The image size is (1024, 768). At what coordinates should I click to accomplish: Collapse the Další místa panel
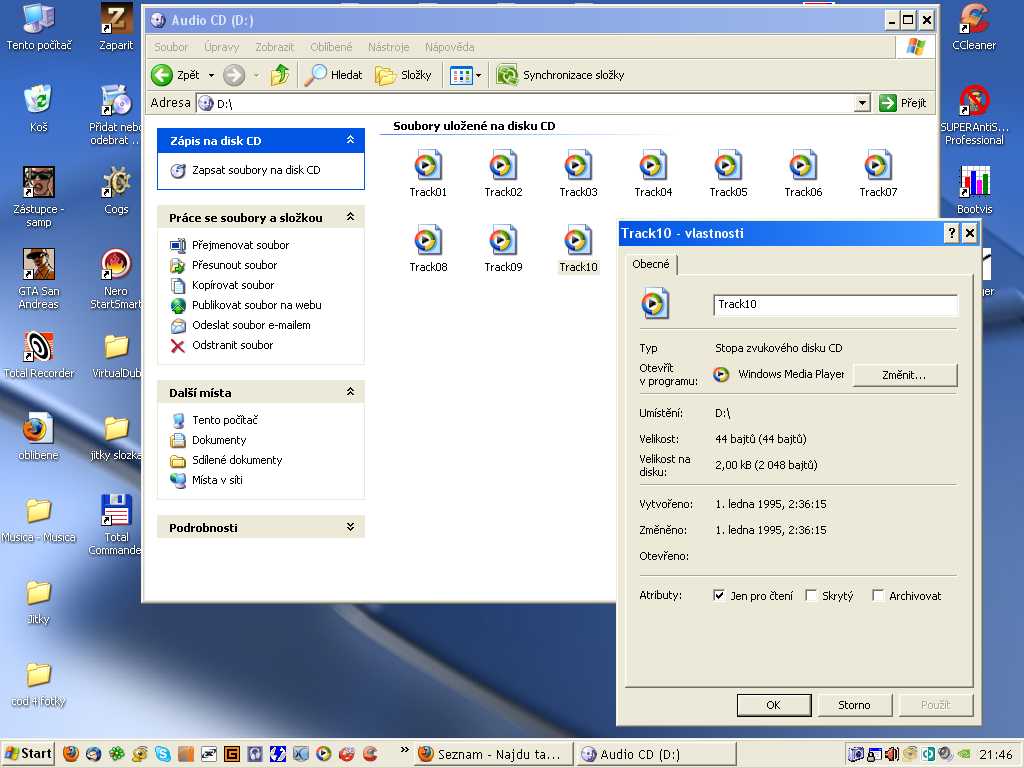pyautogui.click(x=350, y=392)
